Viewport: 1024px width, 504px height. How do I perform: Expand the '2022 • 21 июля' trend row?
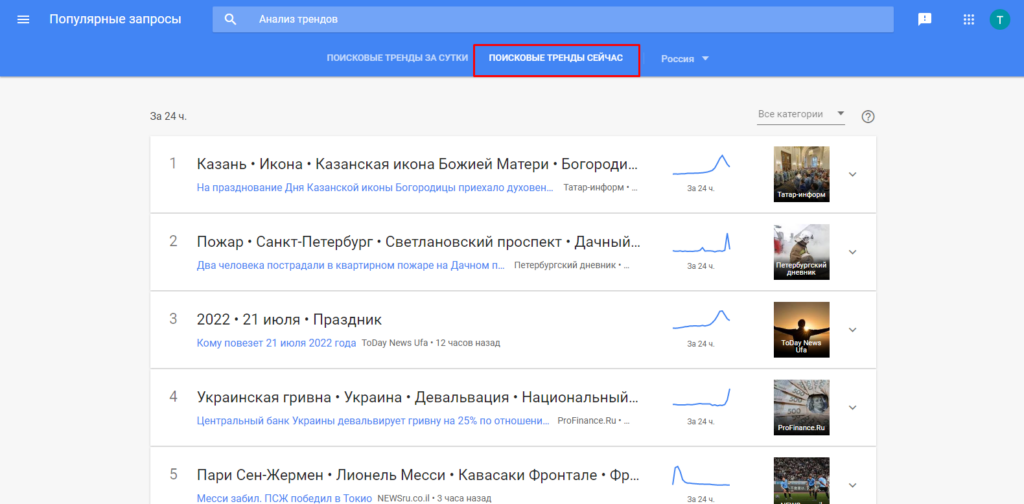tap(852, 330)
